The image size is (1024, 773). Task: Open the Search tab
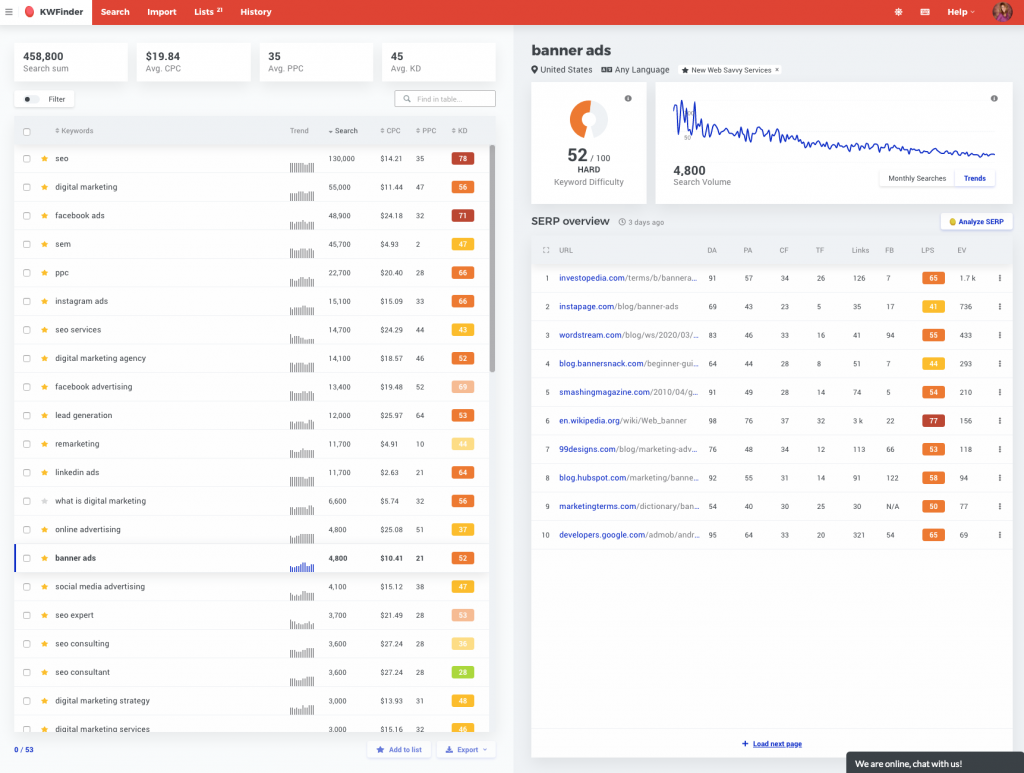point(115,12)
